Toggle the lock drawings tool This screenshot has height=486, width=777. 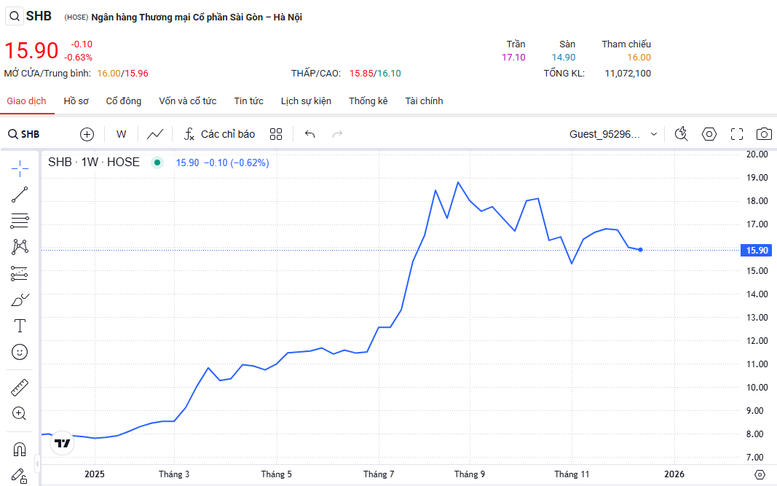coord(19,475)
